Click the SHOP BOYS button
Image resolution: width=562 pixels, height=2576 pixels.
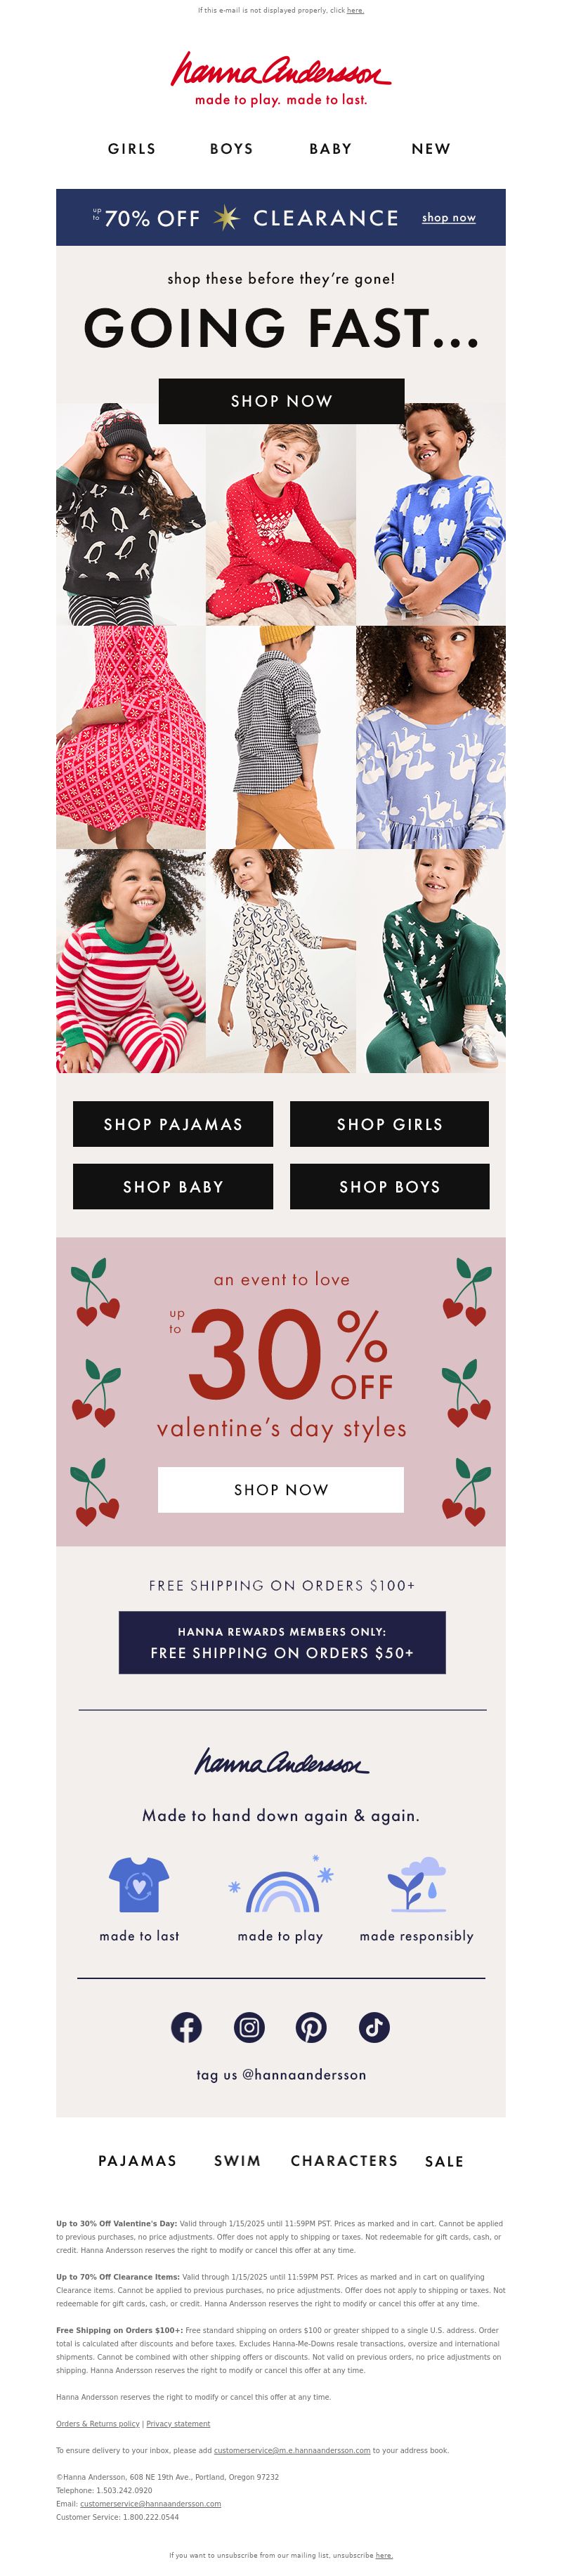[x=390, y=1186]
